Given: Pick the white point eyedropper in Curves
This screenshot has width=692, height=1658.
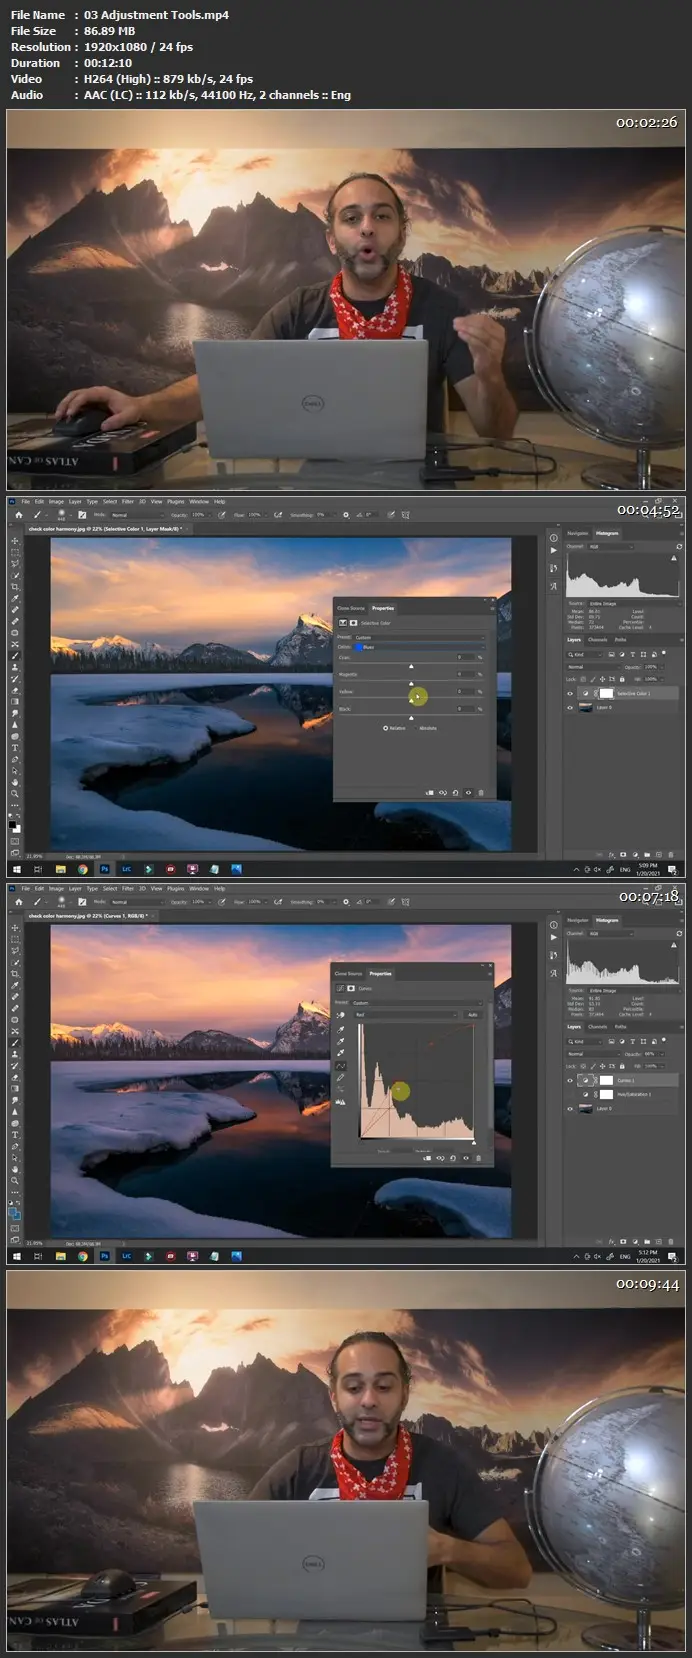Looking at the screenshot, I should 340,1053.
